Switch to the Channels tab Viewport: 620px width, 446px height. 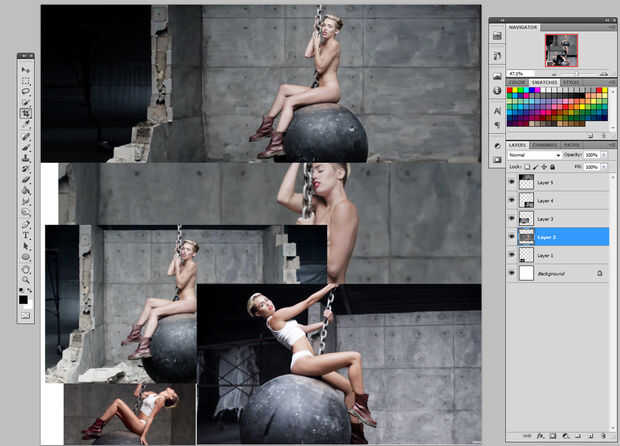[544, 145]
